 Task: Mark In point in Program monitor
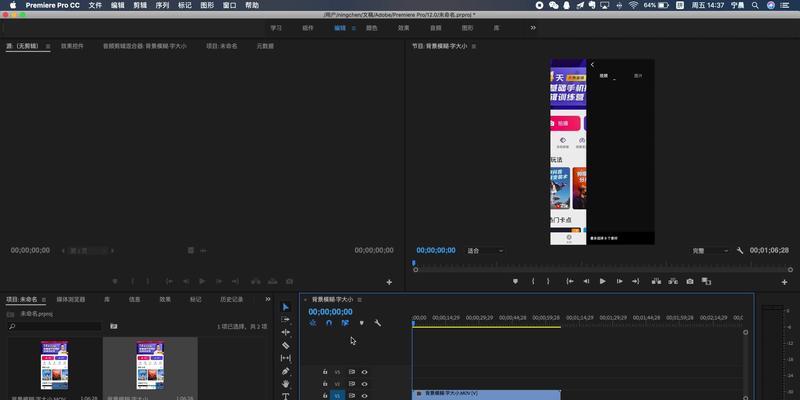coord(533,281)
